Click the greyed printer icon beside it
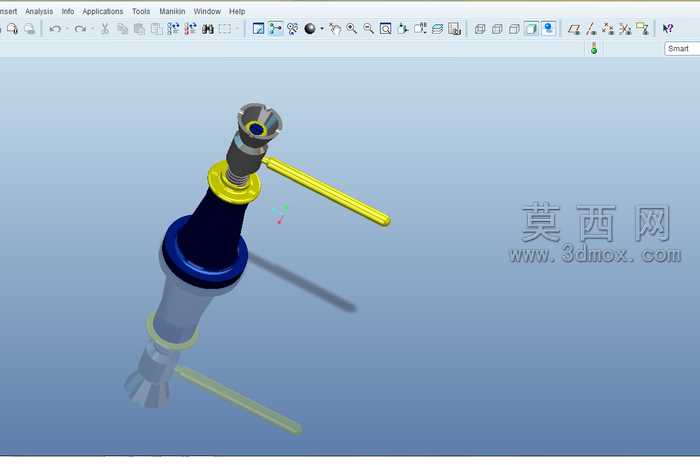 tap(29, 29)
